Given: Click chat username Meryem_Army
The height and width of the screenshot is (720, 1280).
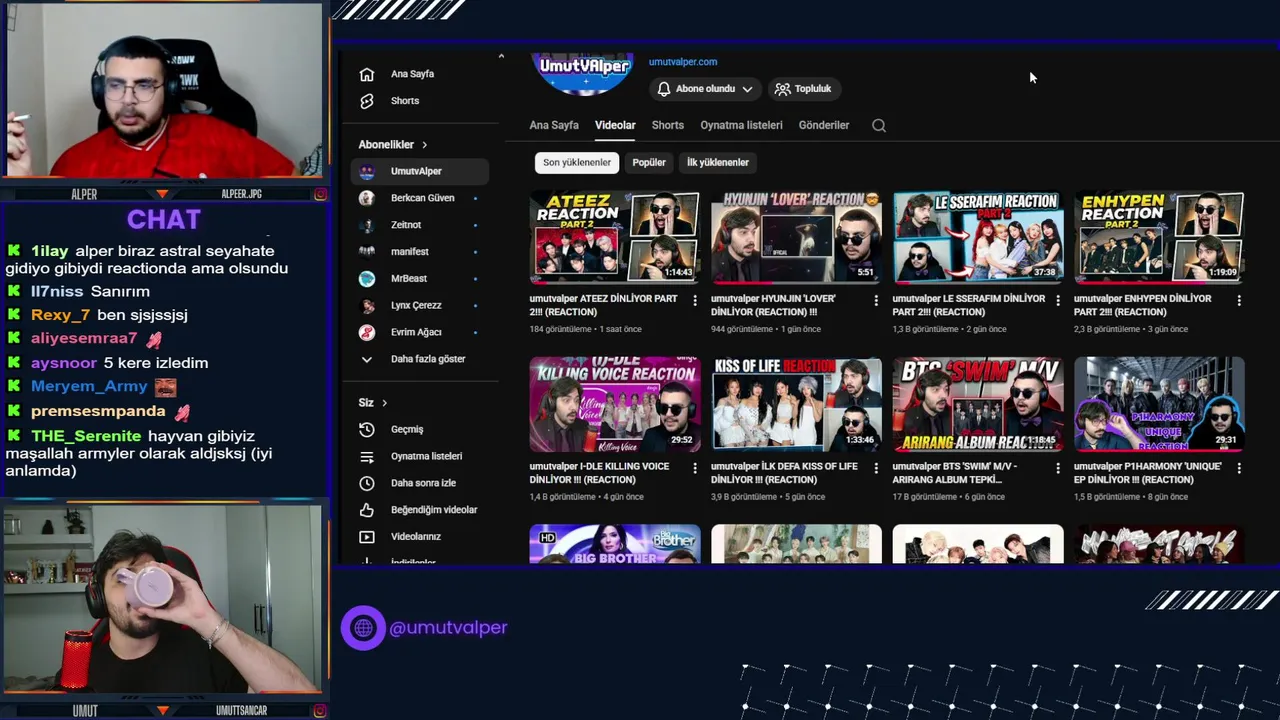Looking at the screenshot, I should pyautogui.click(x=89, y=386).
